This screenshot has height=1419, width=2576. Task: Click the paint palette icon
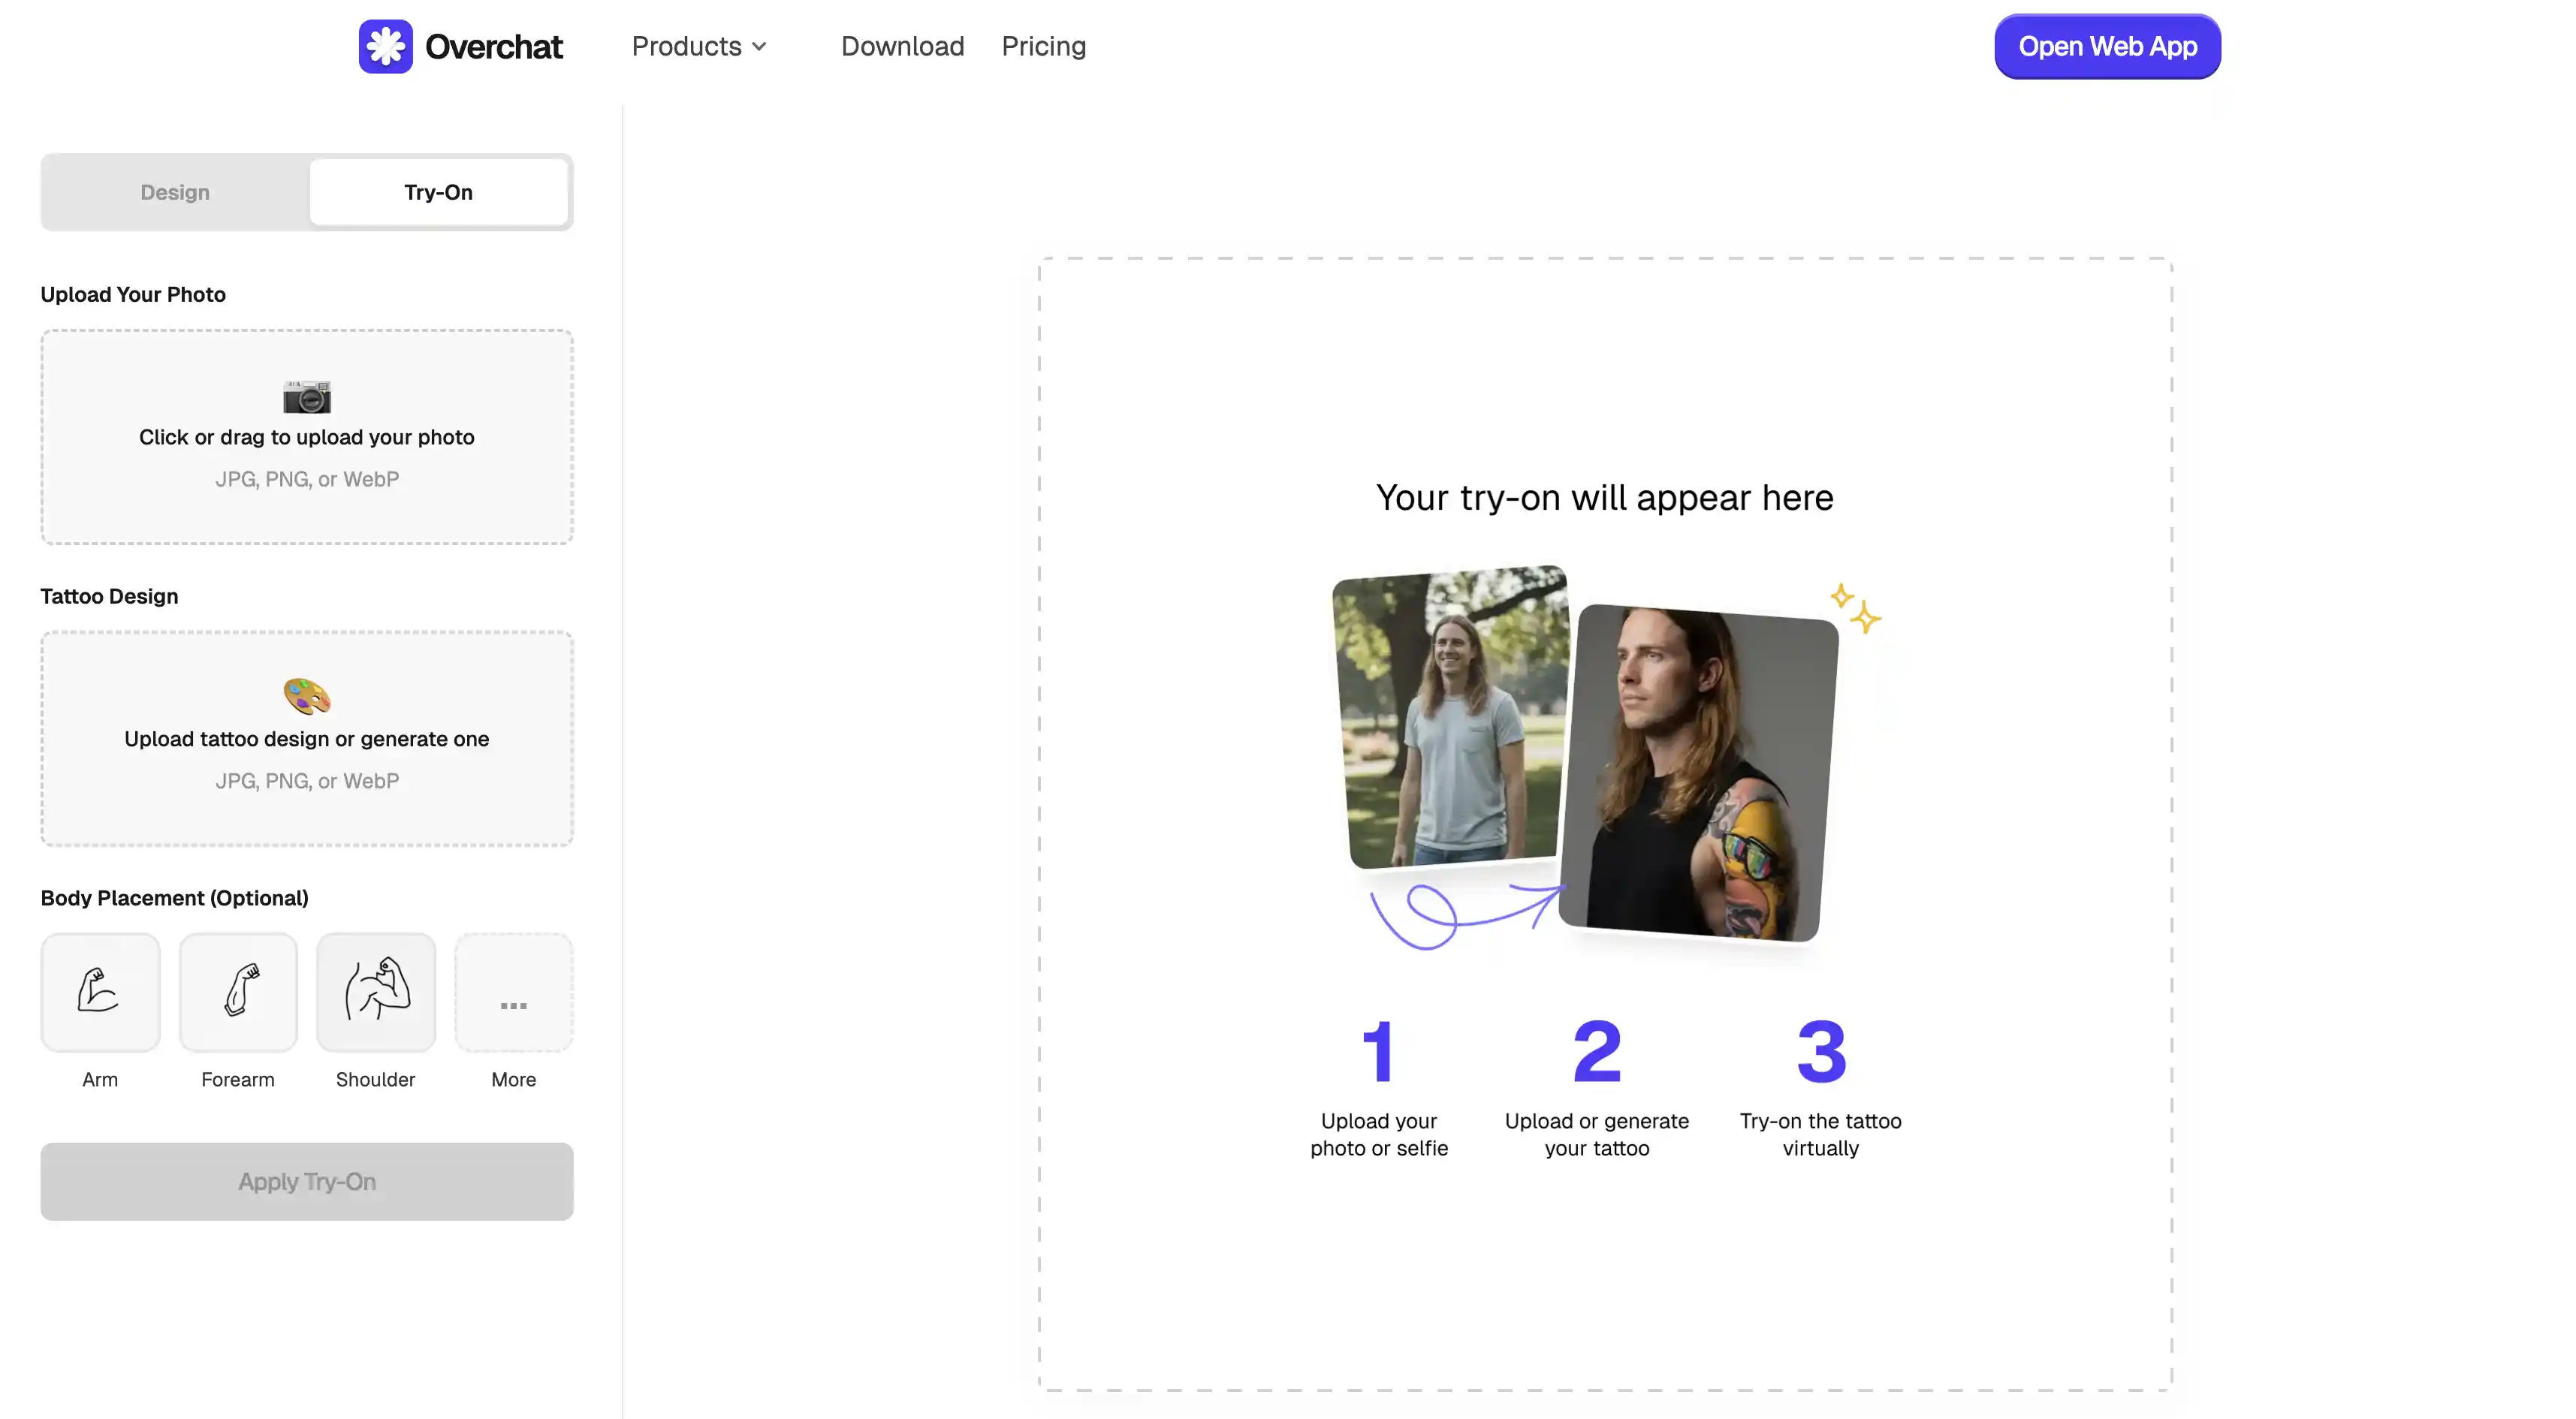pos(307,696)
